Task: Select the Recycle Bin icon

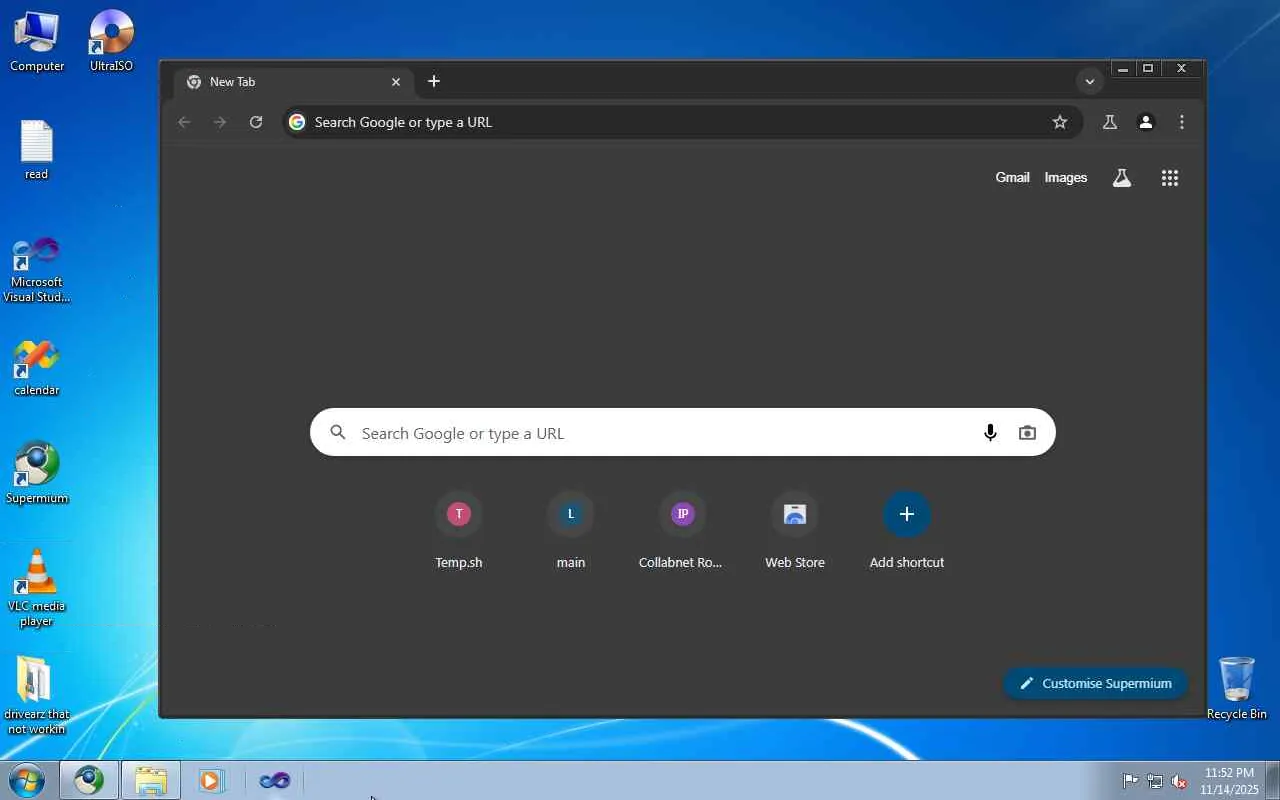Action: (x=1237, y=688)
